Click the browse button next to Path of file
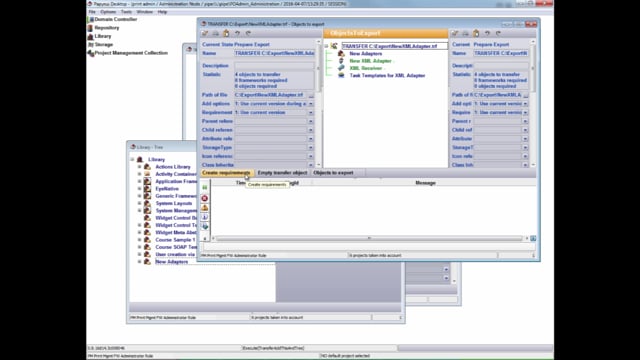 coord(311,95)
